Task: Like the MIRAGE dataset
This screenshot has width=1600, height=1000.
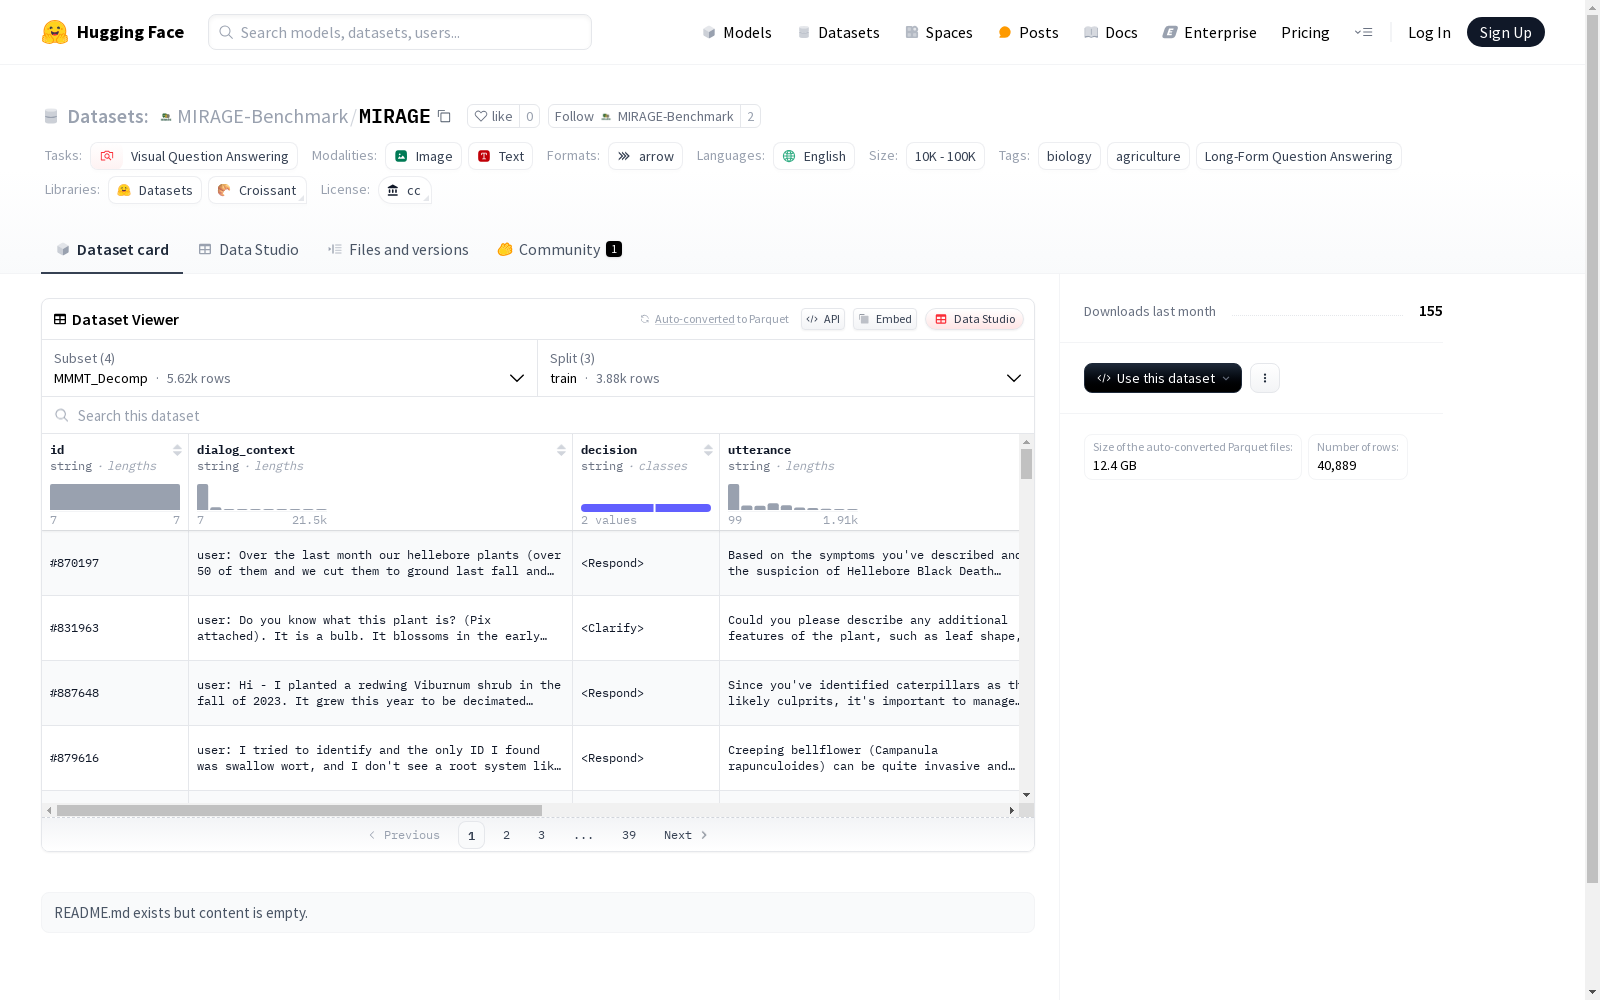Action: (493, 116)
